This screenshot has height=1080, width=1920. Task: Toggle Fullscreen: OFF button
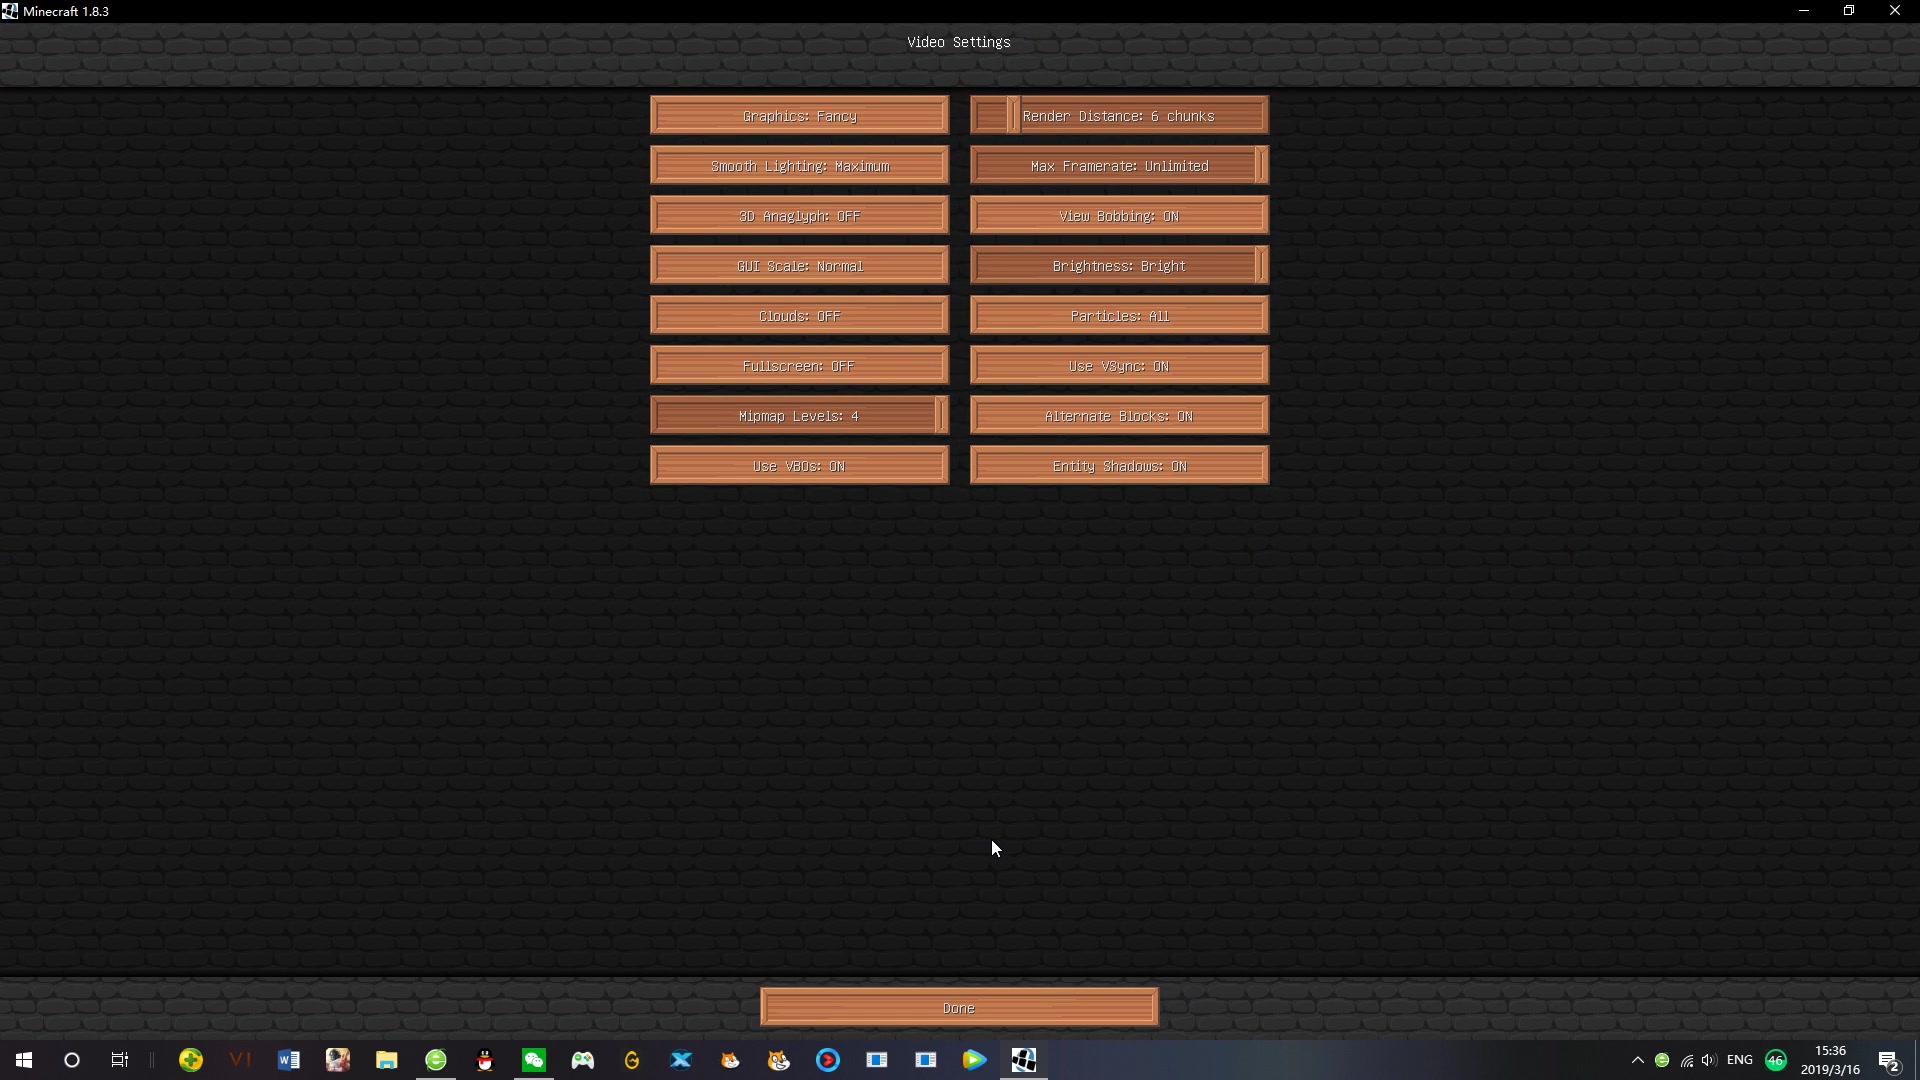click(799, 365)
